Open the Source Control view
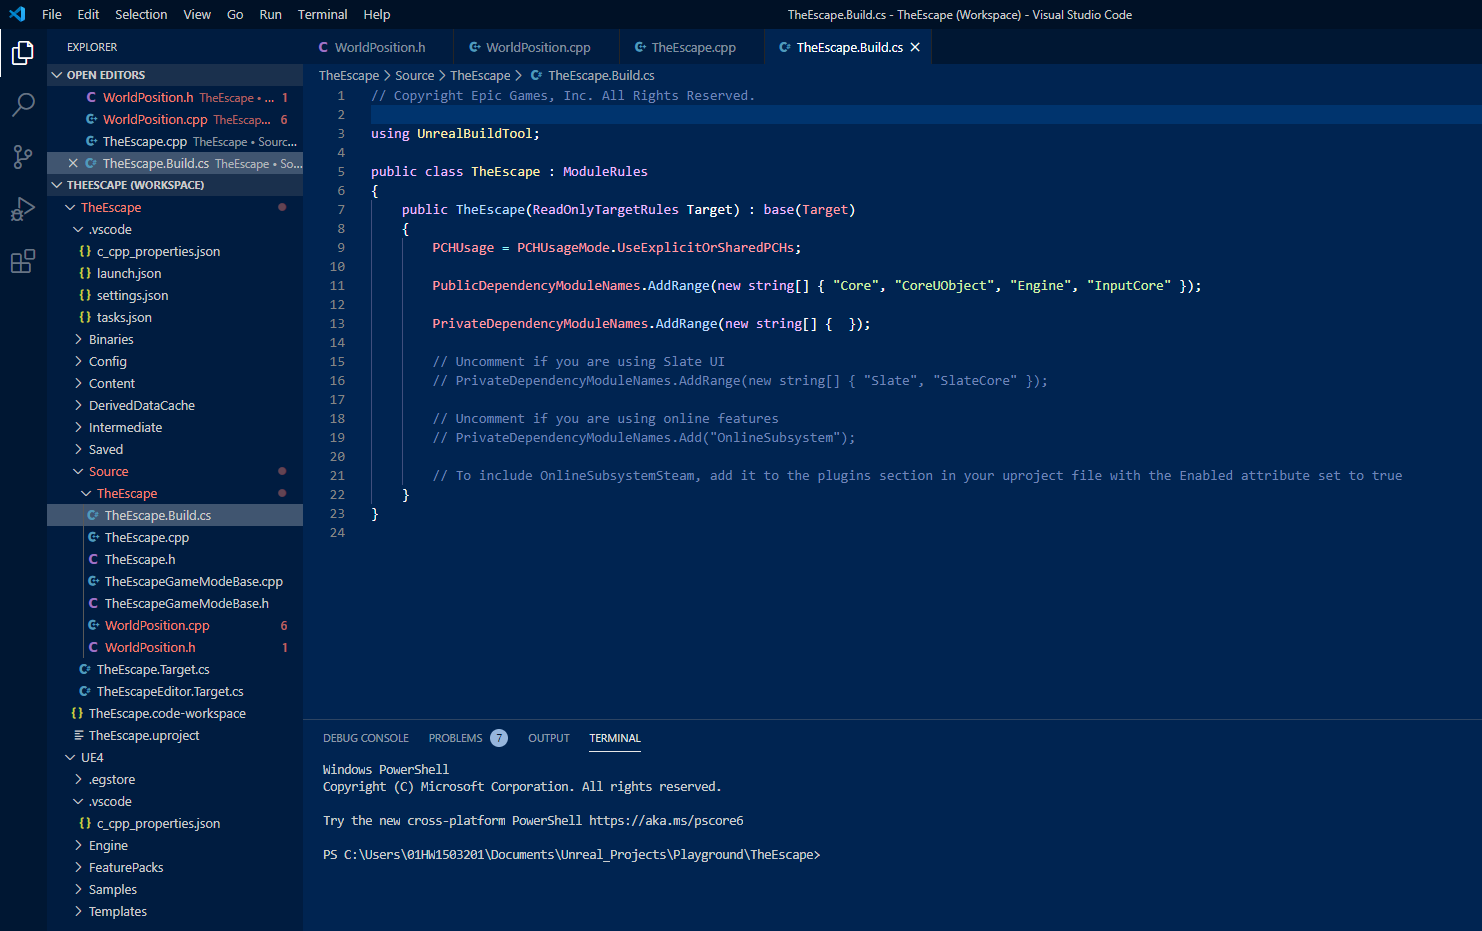1482x931 pixels. tap(22, 157)
